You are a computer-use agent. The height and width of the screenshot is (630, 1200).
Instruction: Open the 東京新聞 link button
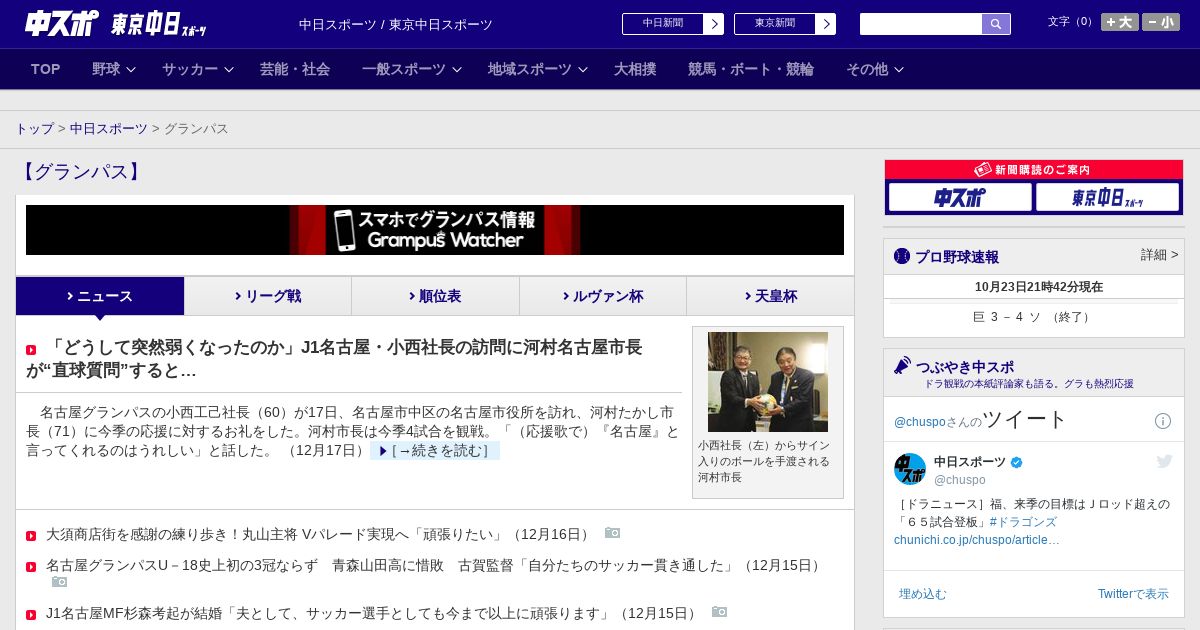pos(775,24)
